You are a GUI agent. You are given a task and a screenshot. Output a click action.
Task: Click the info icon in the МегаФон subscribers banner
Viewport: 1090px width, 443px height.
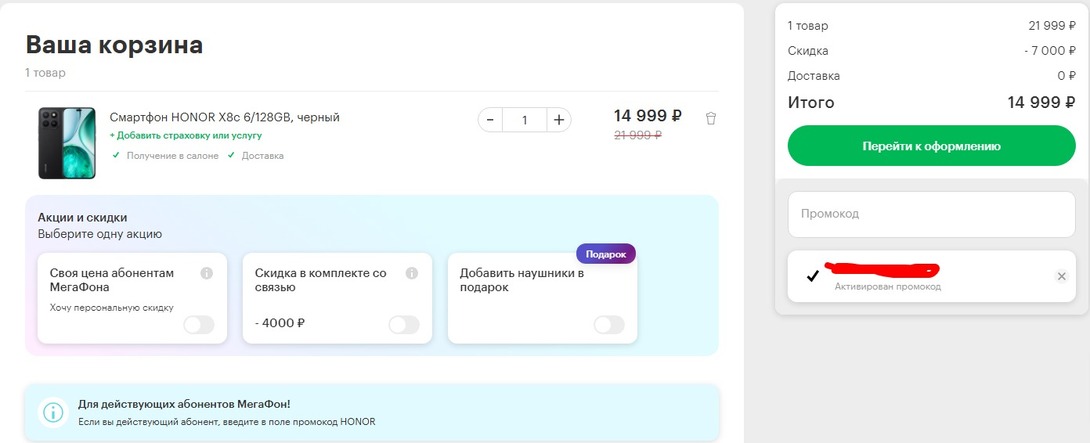pos(52,412)
